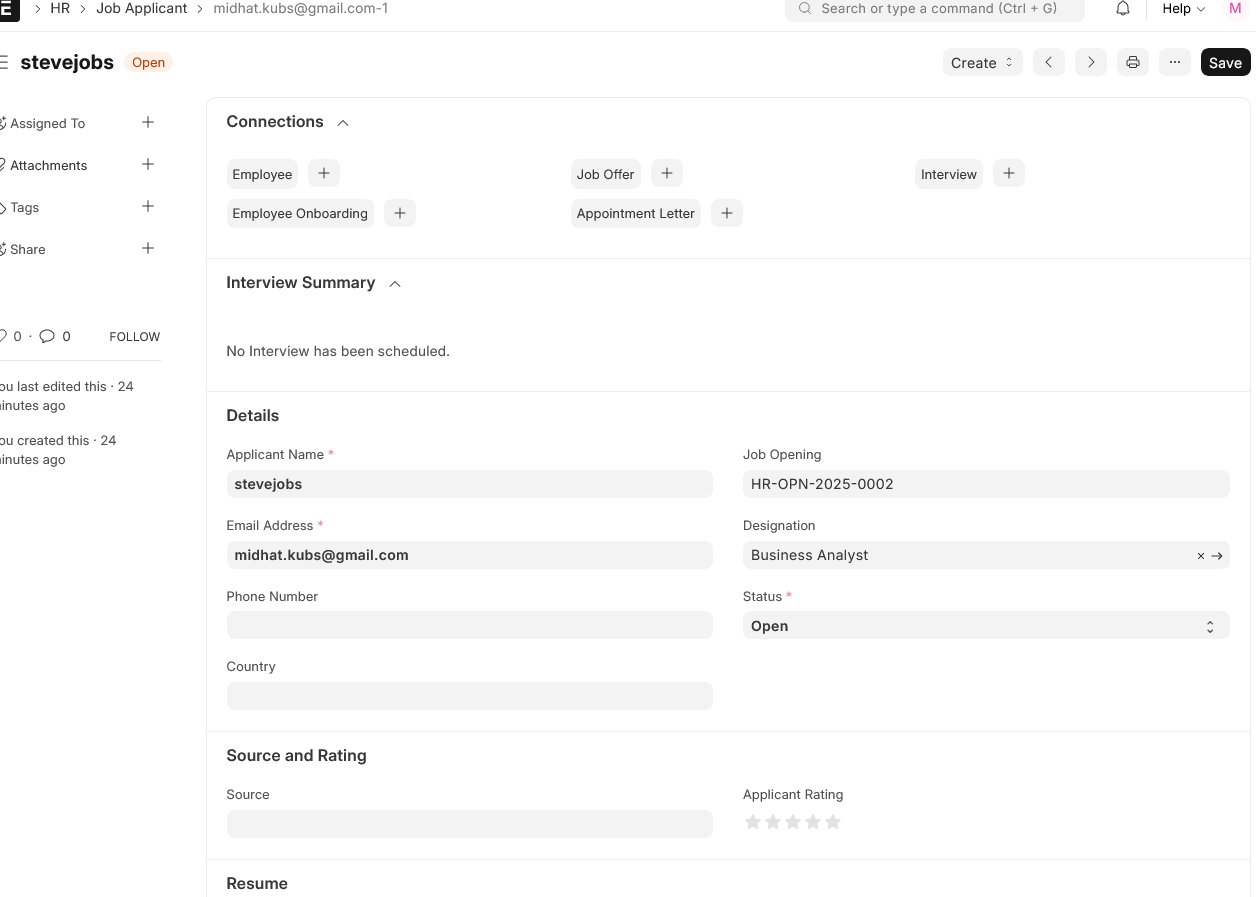Set applicant rating to five stars

pyautogui.click(x=833, y=822)
